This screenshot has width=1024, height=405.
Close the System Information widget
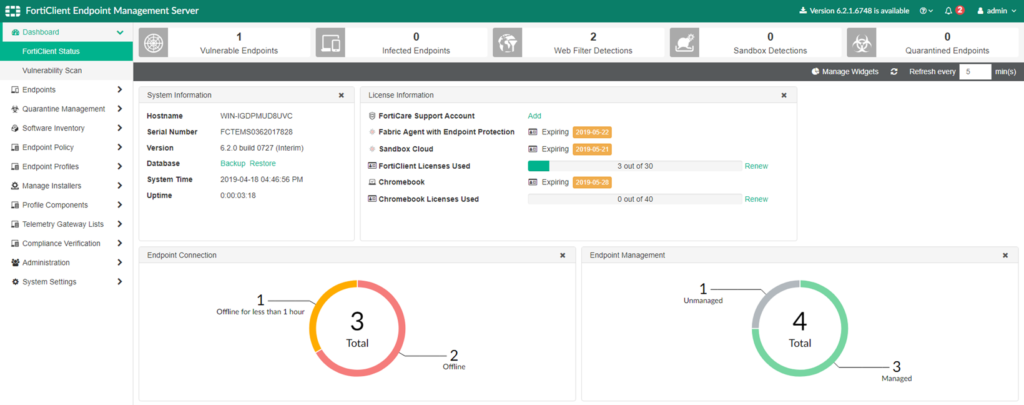341,95
